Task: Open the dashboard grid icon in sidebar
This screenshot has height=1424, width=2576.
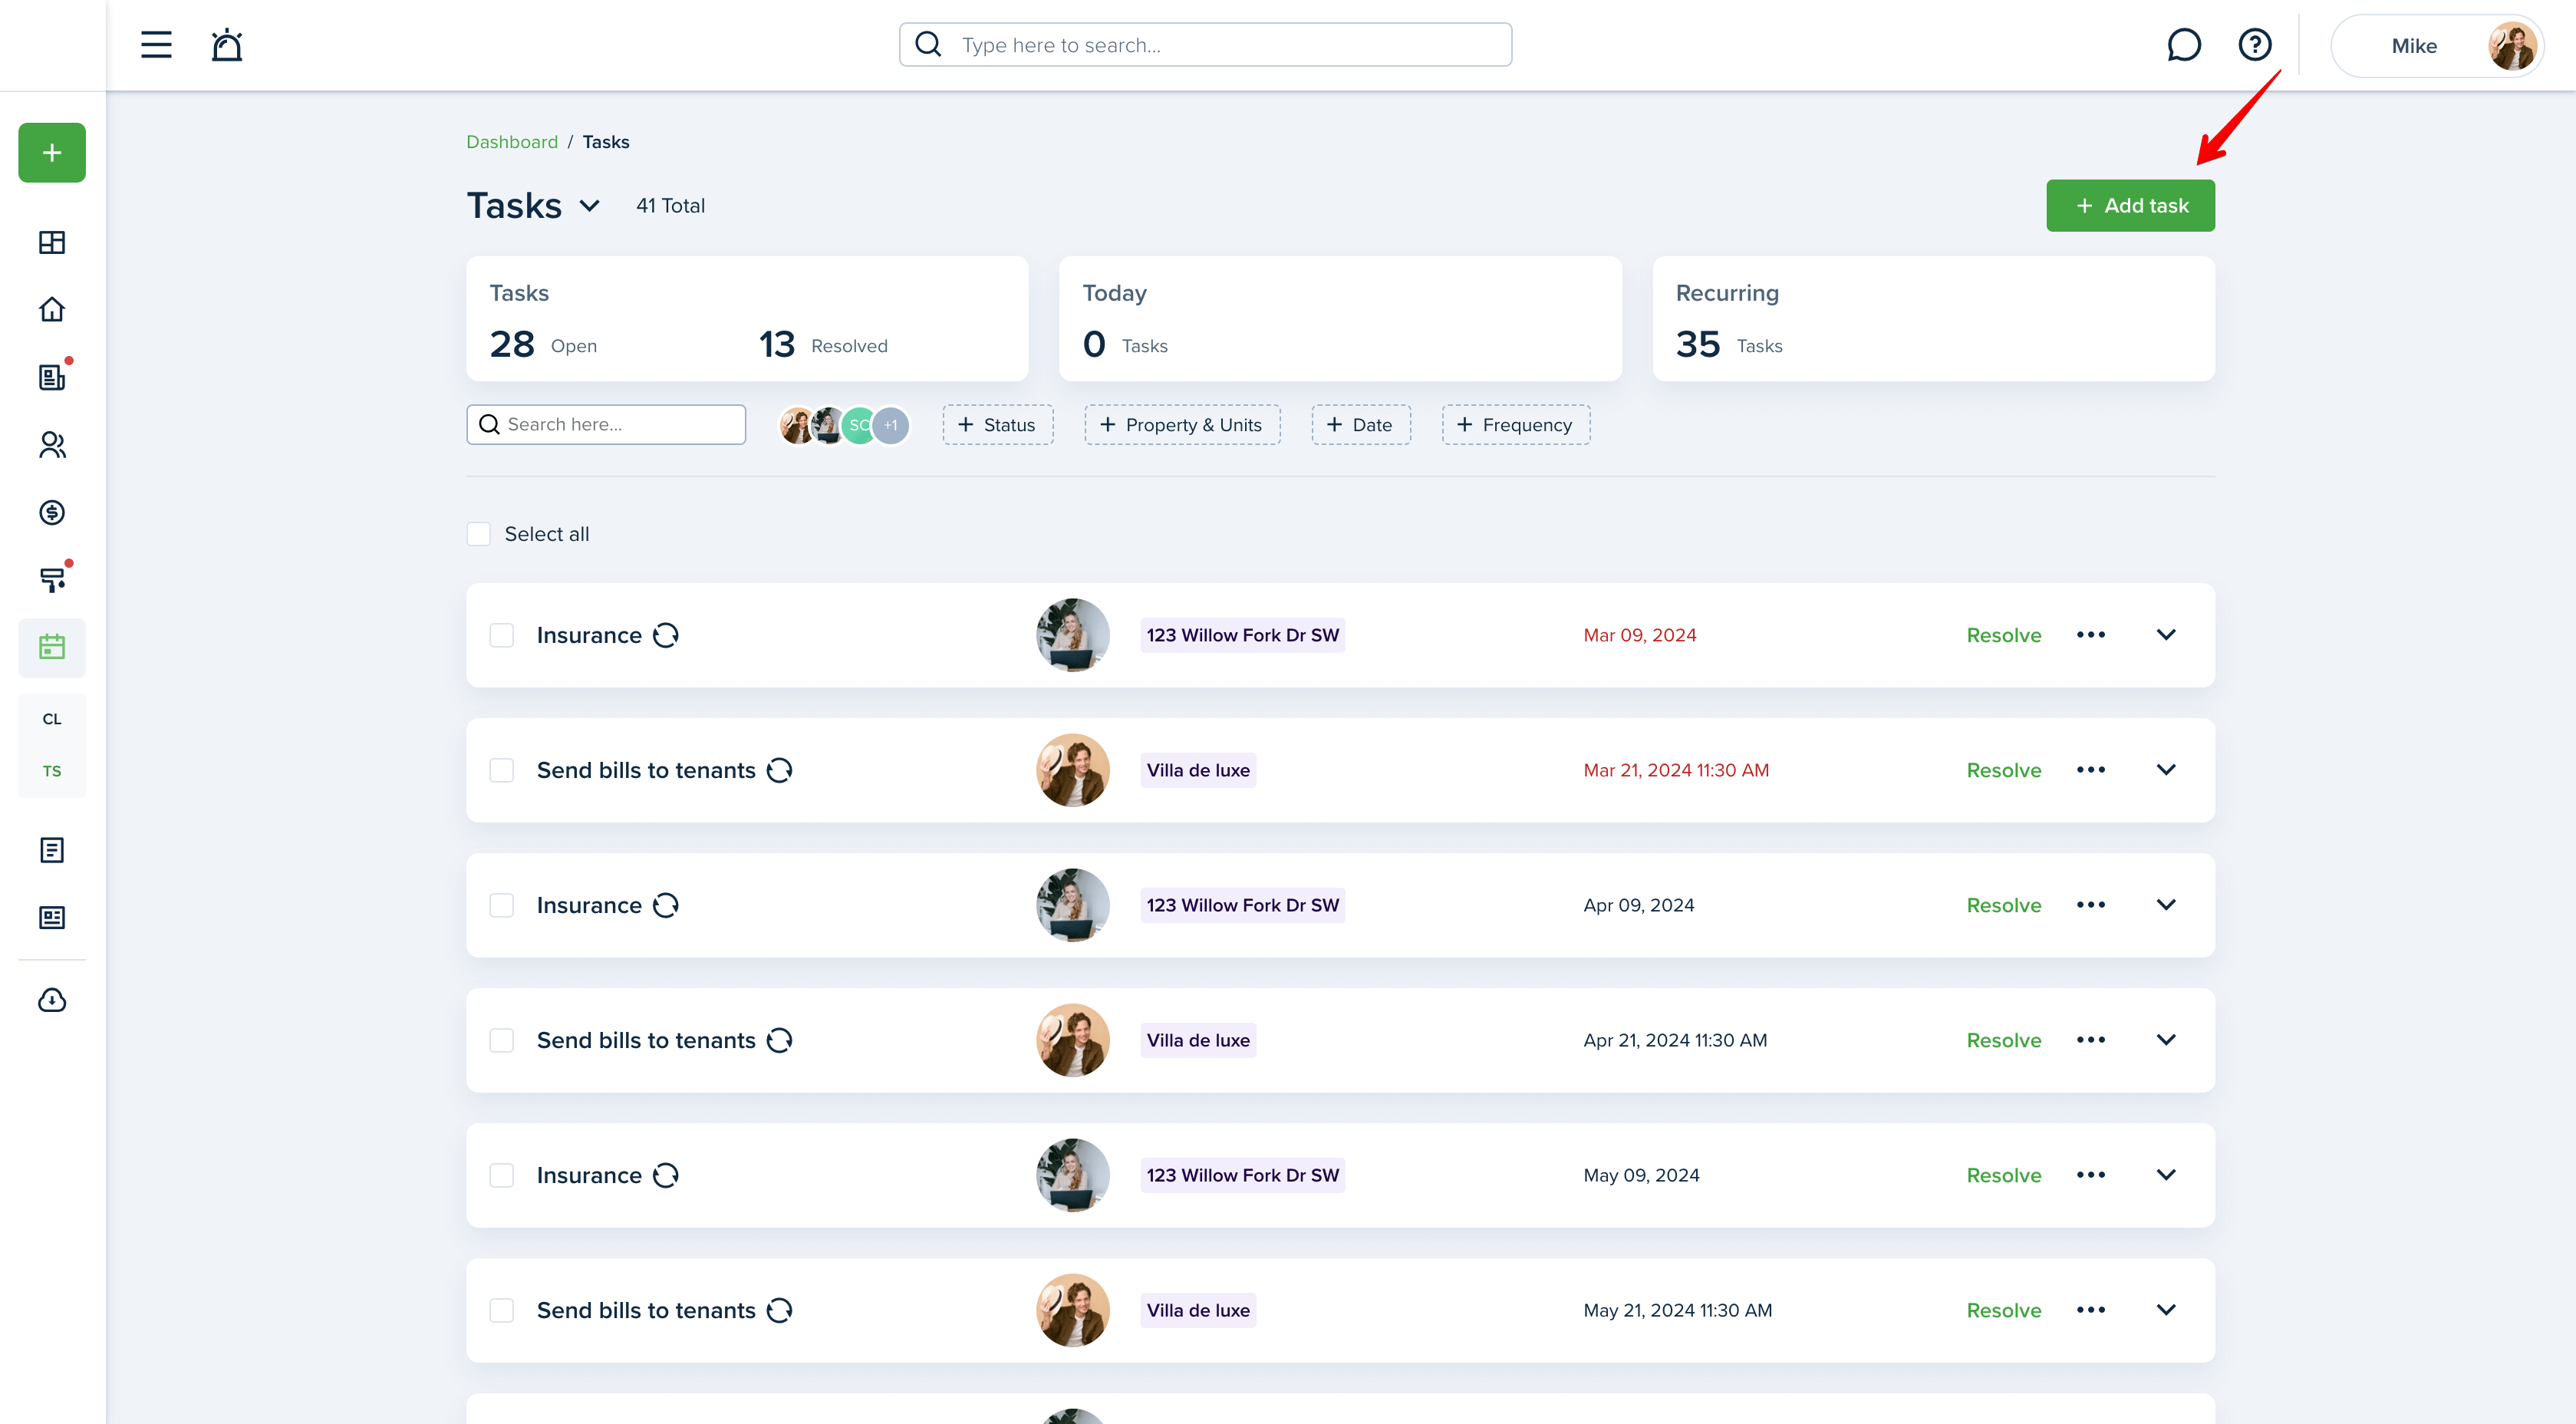Action: tap(52, 242)
